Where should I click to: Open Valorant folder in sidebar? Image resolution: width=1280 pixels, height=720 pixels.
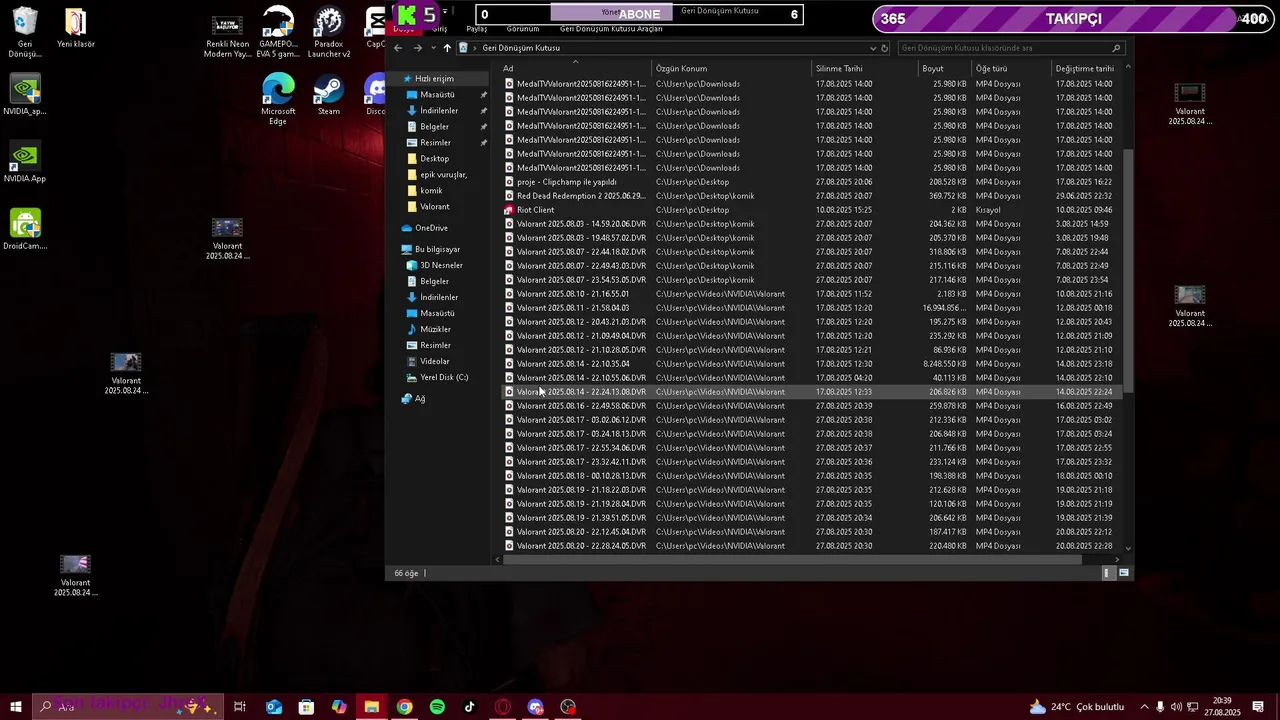click(434, 207)
